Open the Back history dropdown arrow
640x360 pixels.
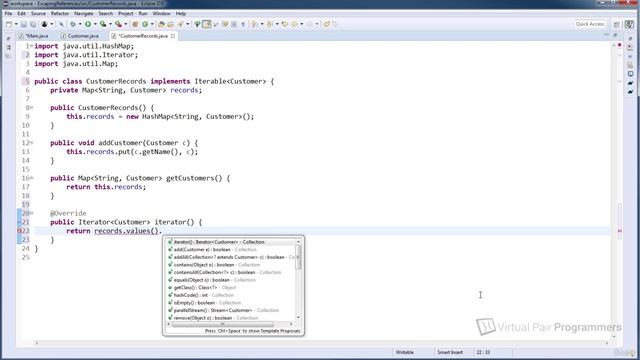tap(302, 24)
